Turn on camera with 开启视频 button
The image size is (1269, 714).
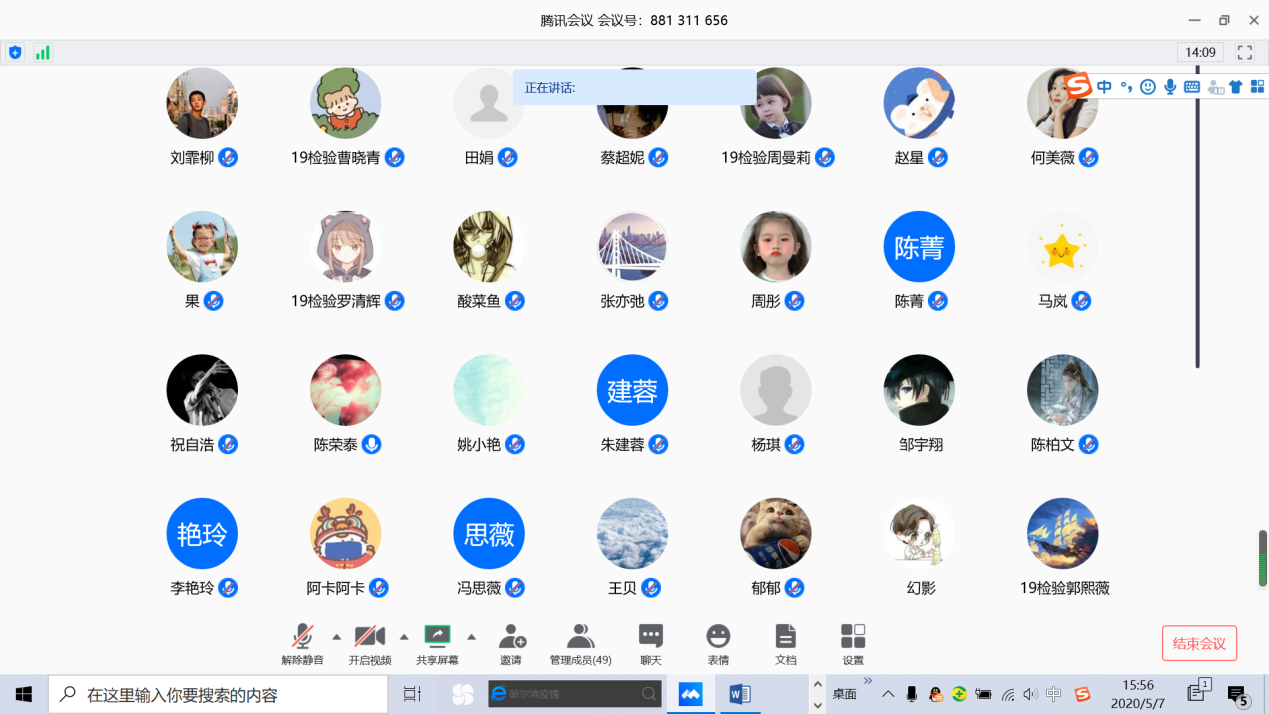(369, 644)
